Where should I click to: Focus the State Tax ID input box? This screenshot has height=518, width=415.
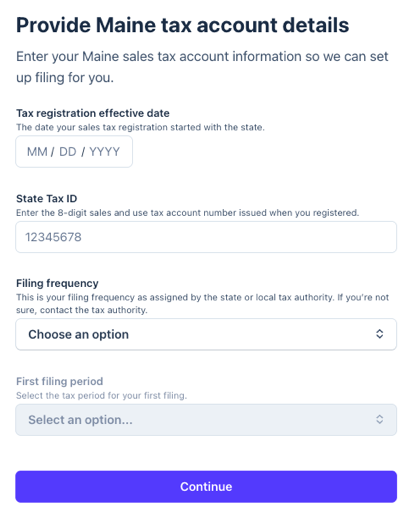tap(206, 237)
